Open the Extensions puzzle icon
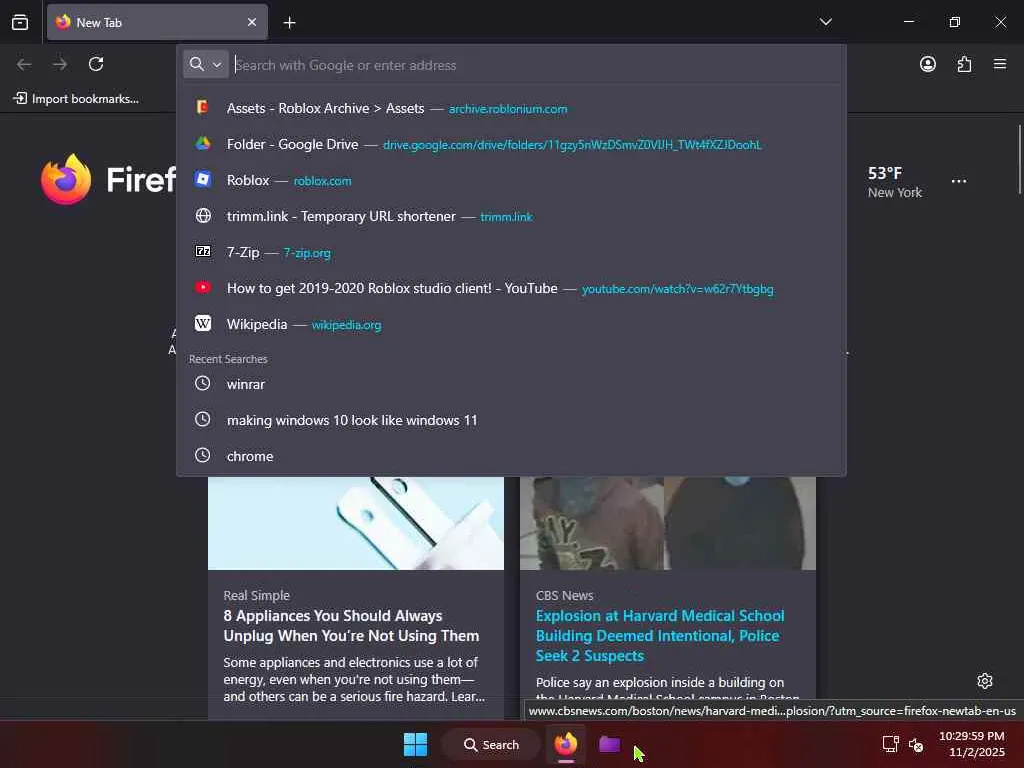1024x768 pixels. coord(964,64)
